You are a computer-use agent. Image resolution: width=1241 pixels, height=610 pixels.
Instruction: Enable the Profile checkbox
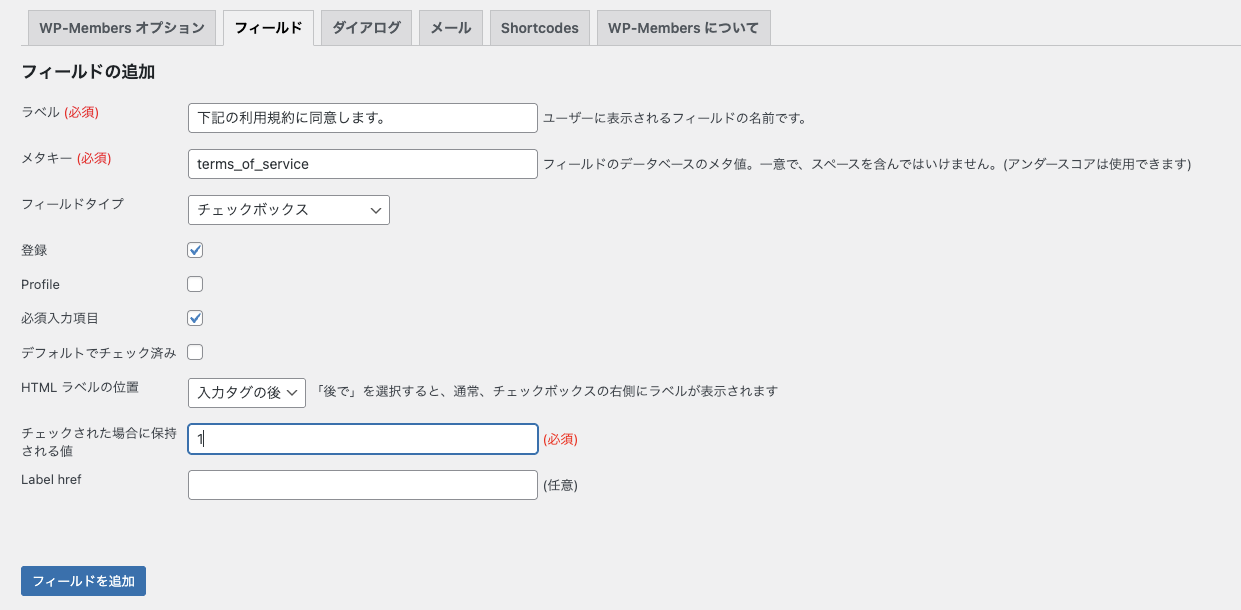click(x=196, y=284)
